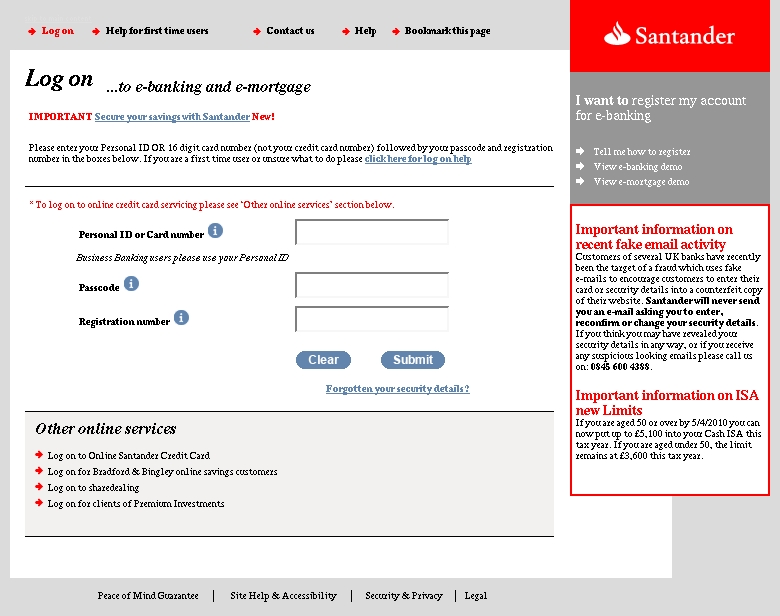Click the red arrow beside Online Santander Credit Card
The image size is (780, 616).
point(39,455)
